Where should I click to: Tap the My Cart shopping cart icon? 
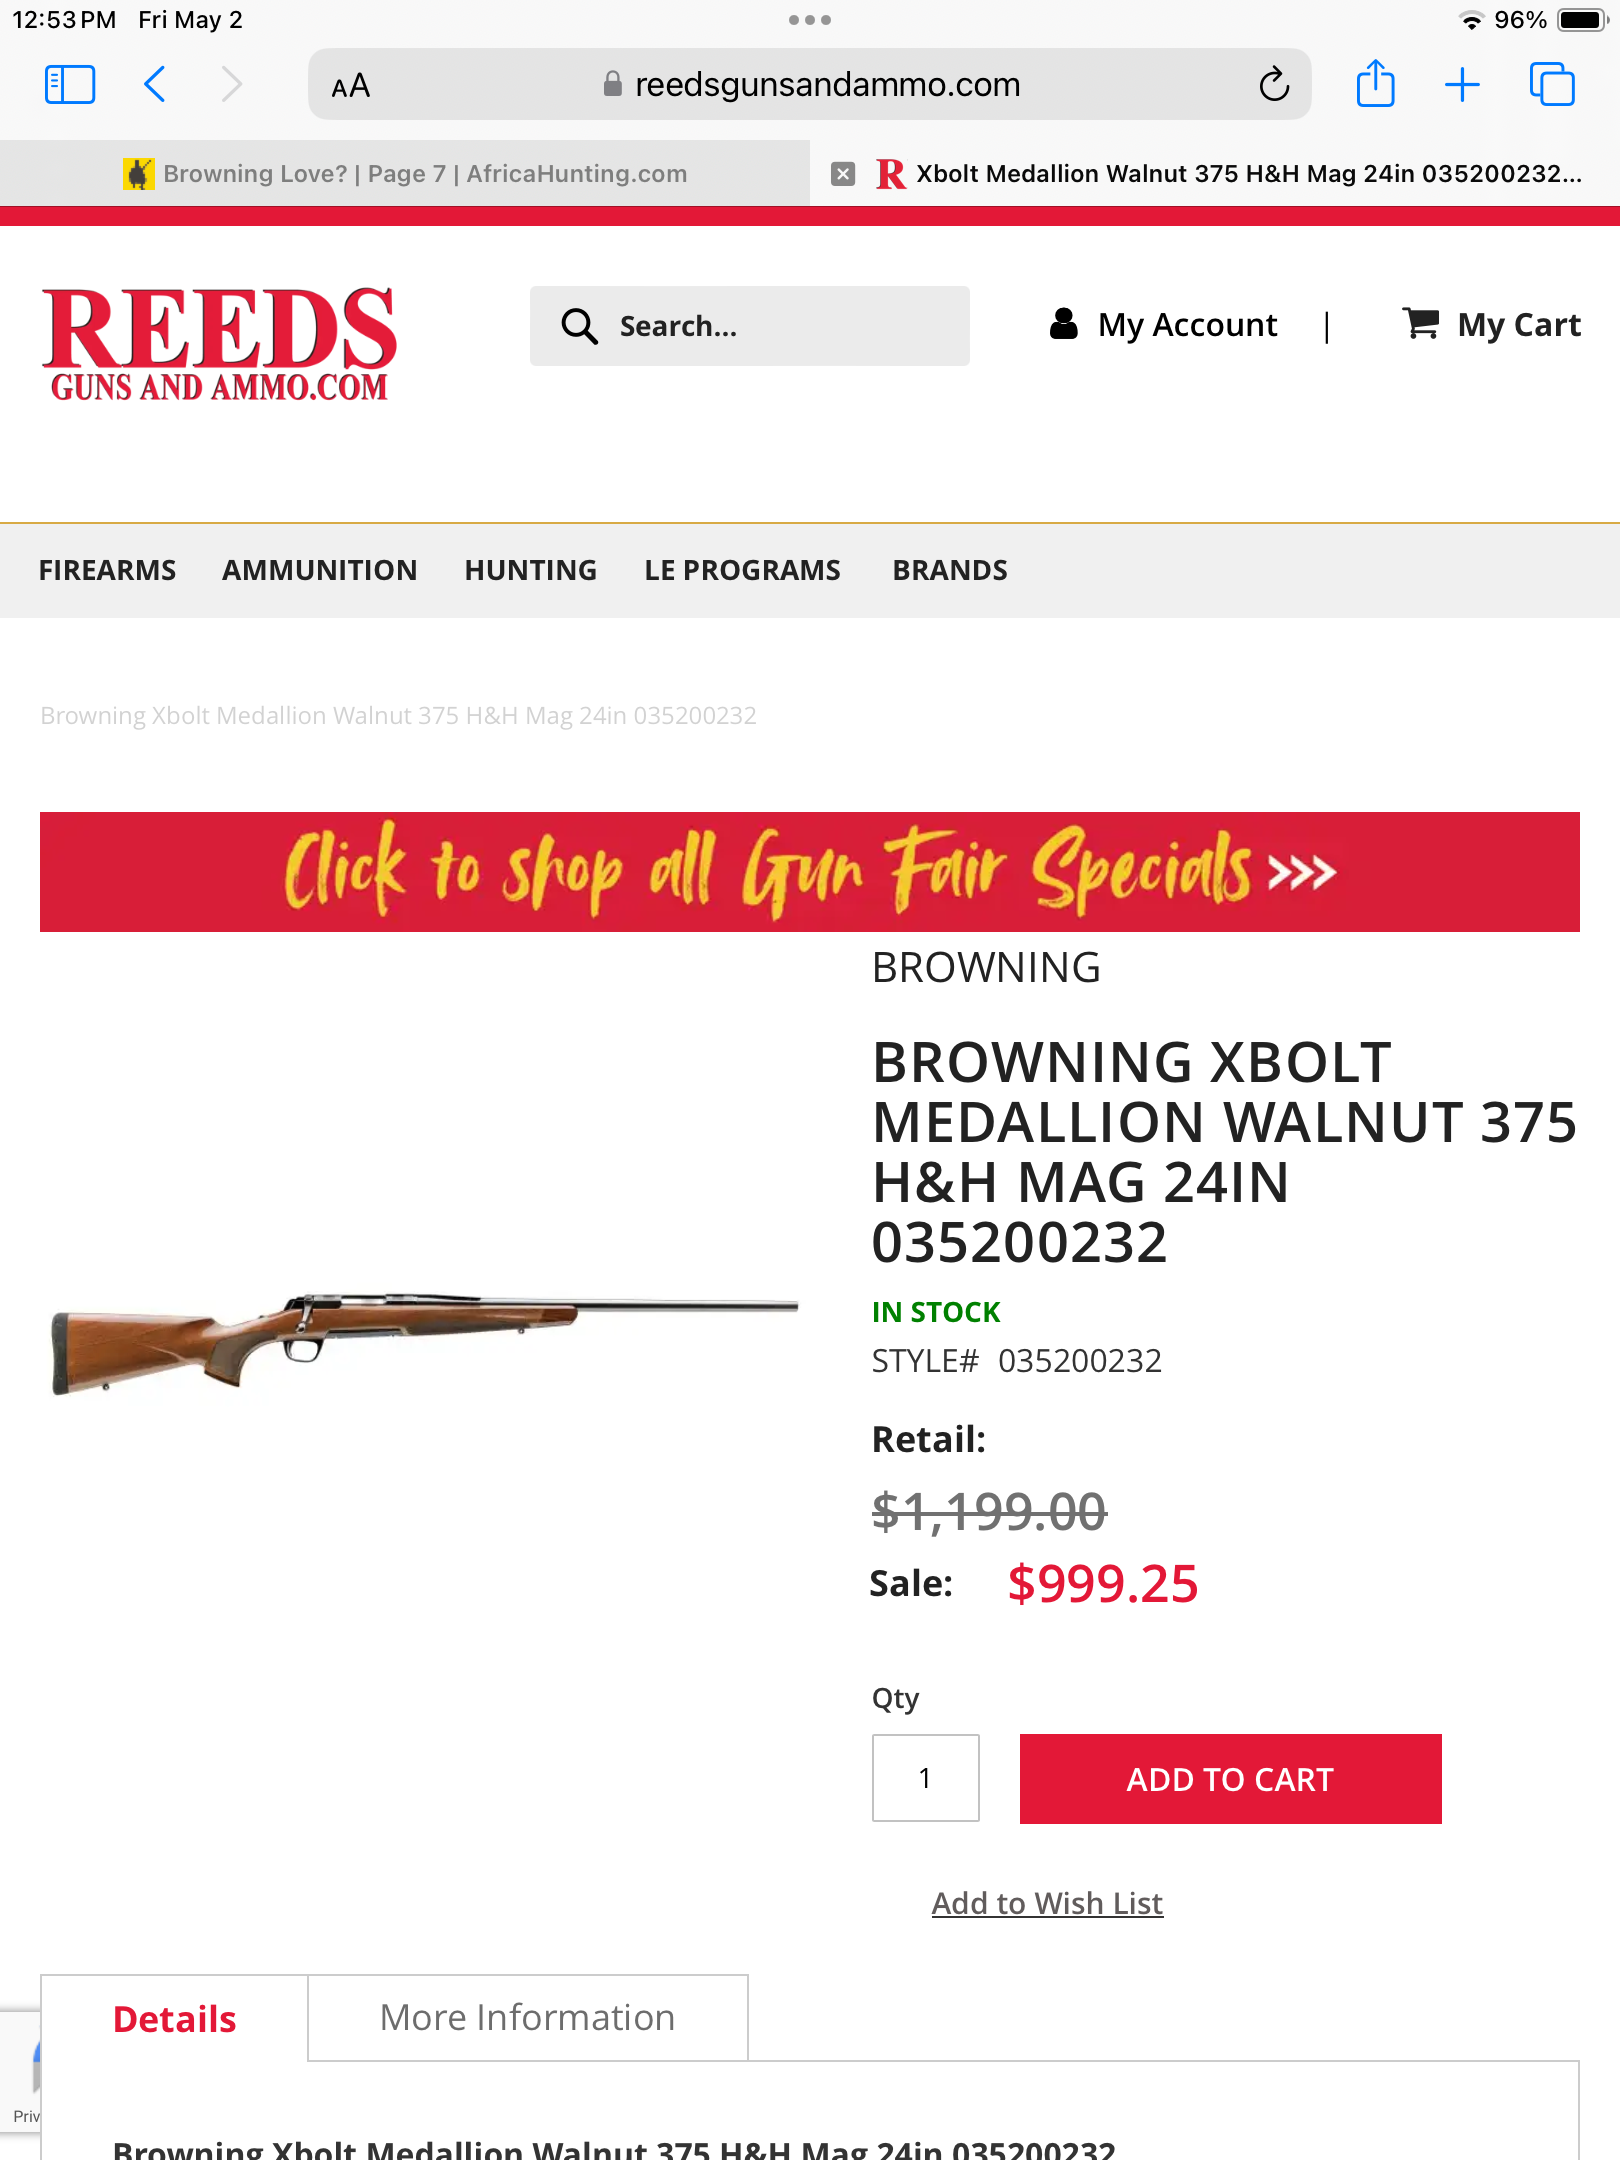(1421, 324)
